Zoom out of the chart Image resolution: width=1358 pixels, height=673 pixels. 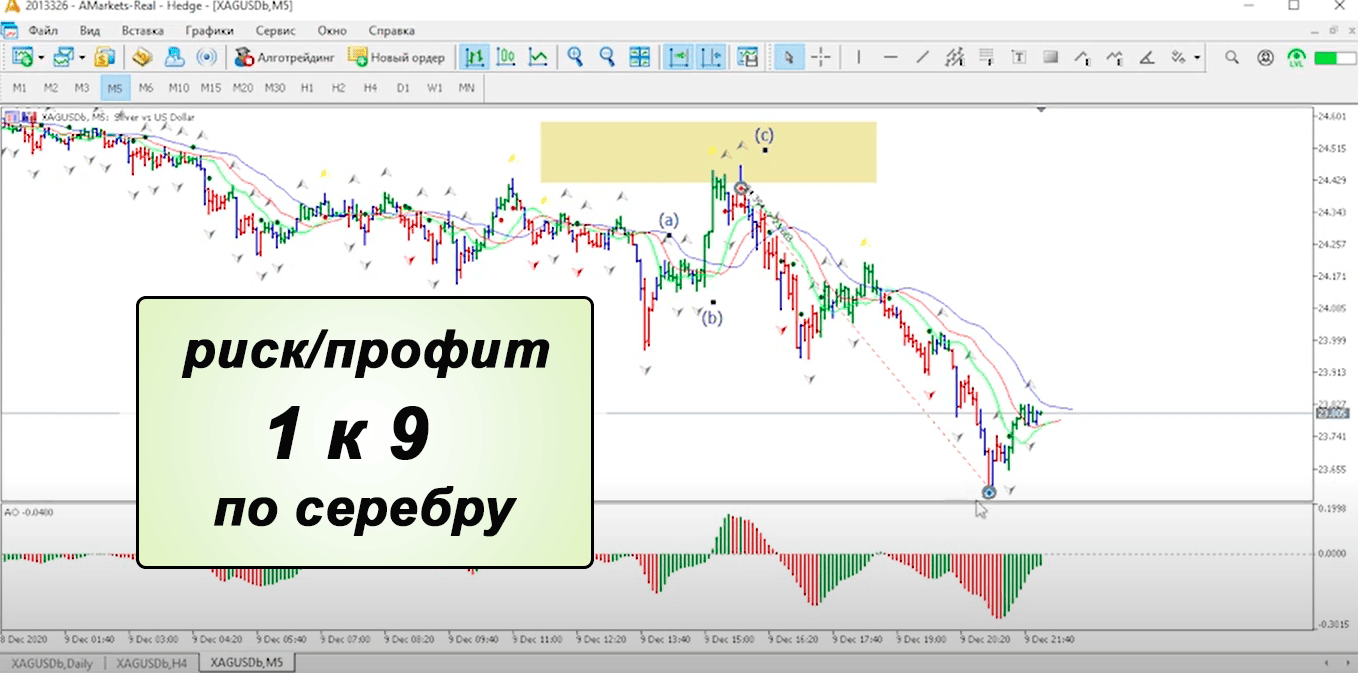(607, 57)
